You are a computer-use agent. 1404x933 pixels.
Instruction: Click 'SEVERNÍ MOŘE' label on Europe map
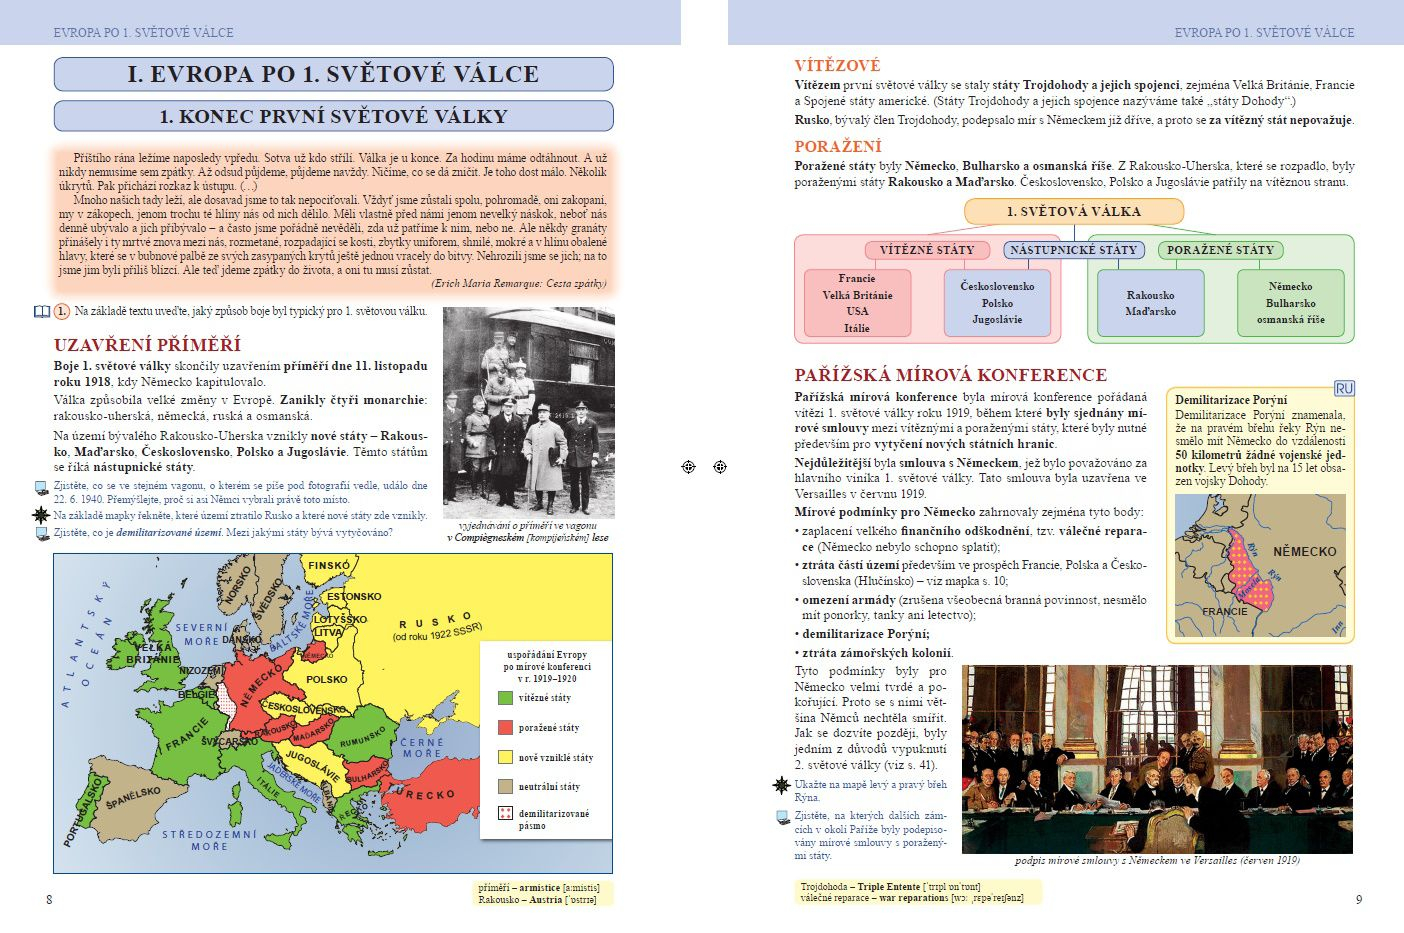(201, 635)
